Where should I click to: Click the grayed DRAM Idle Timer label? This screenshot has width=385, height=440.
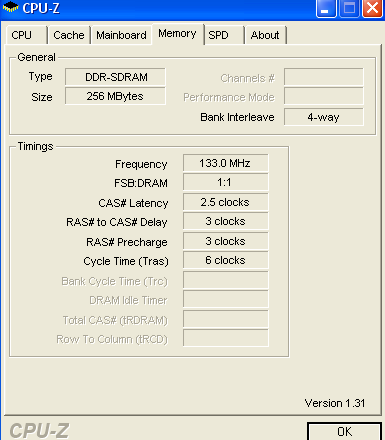pos(128,300)
